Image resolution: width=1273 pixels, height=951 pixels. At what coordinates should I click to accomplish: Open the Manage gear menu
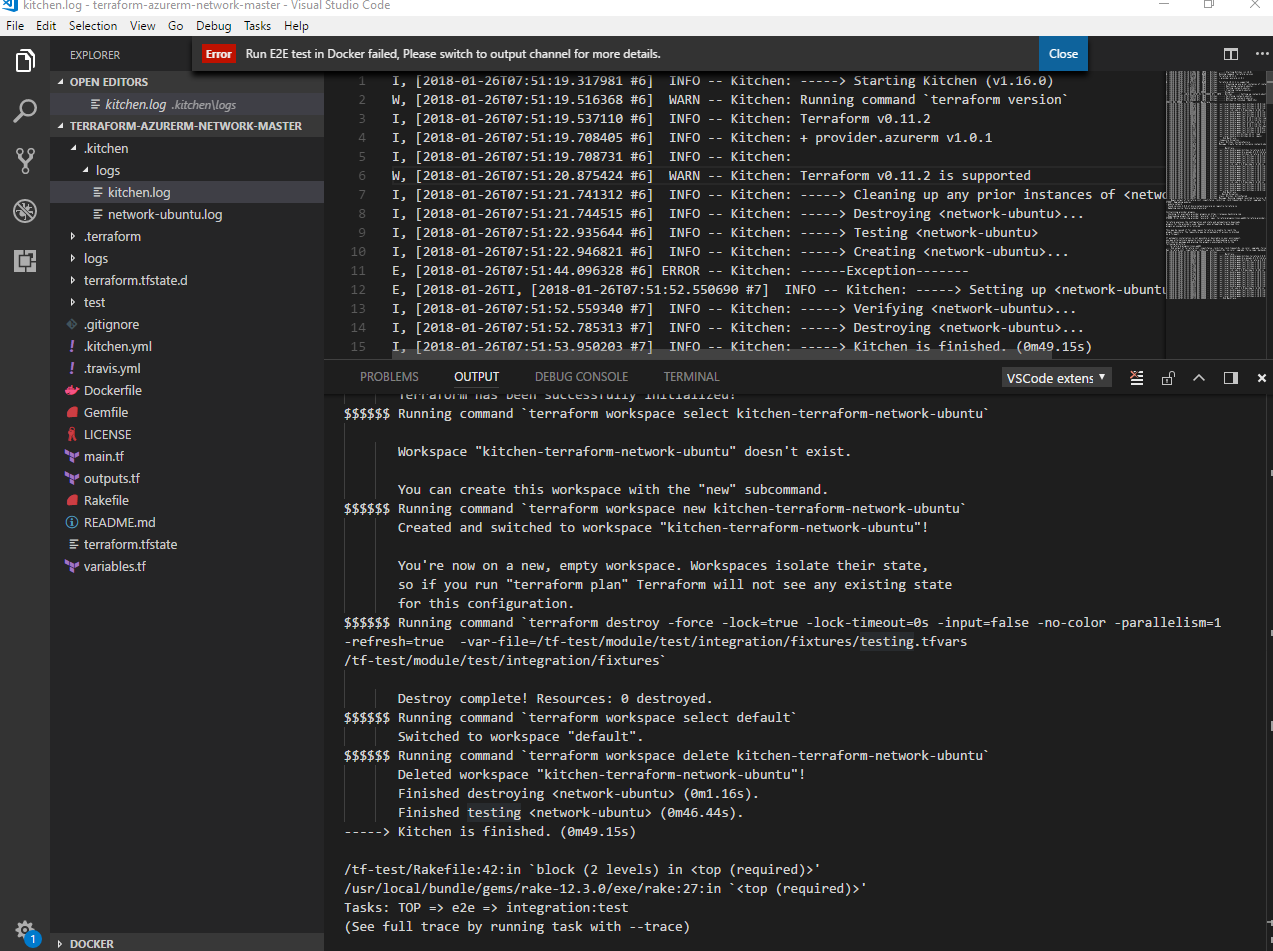25,929
